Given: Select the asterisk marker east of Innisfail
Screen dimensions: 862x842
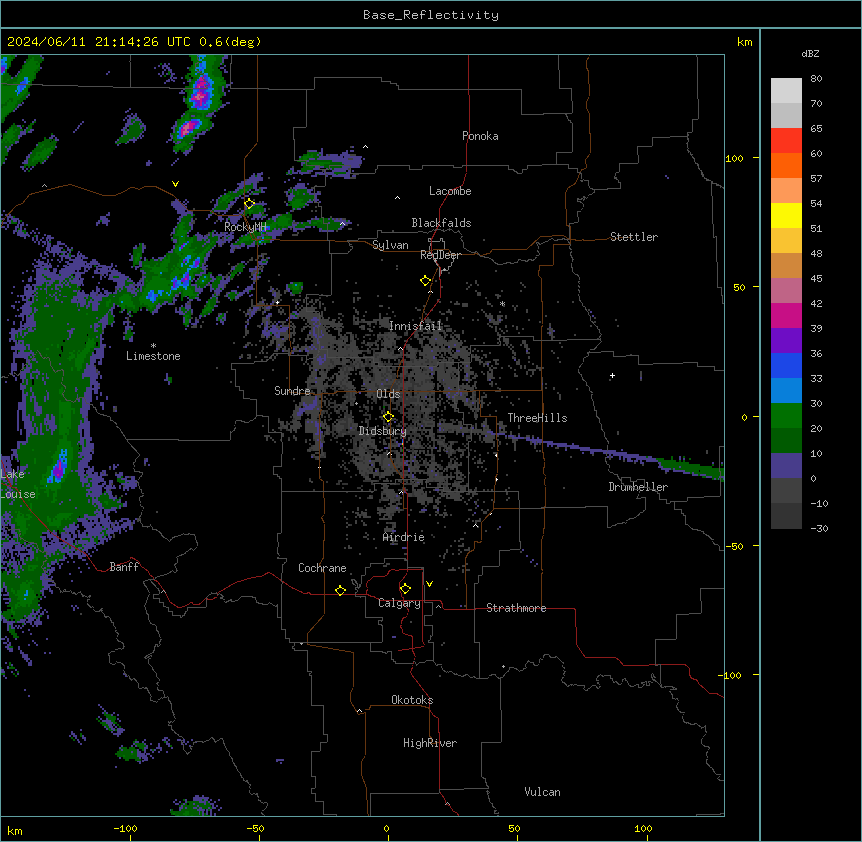Looking at the screenshot, I should pos(502,304).
